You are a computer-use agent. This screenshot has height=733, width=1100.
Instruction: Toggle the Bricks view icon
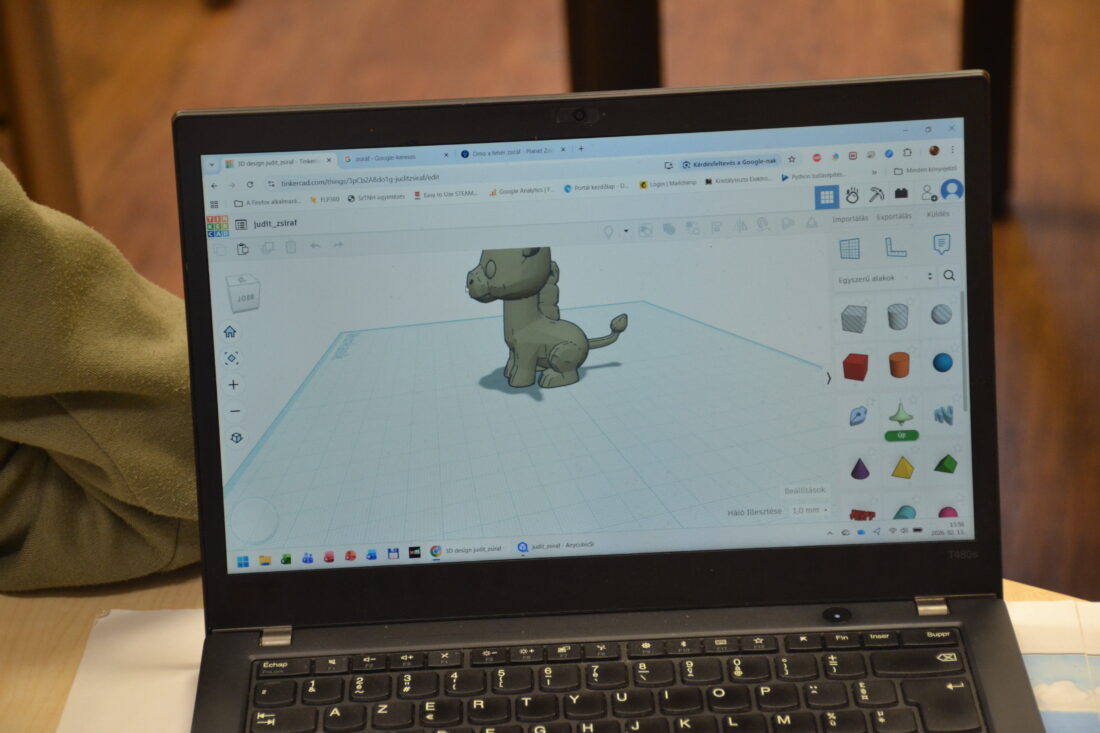[x=901, y=194]
